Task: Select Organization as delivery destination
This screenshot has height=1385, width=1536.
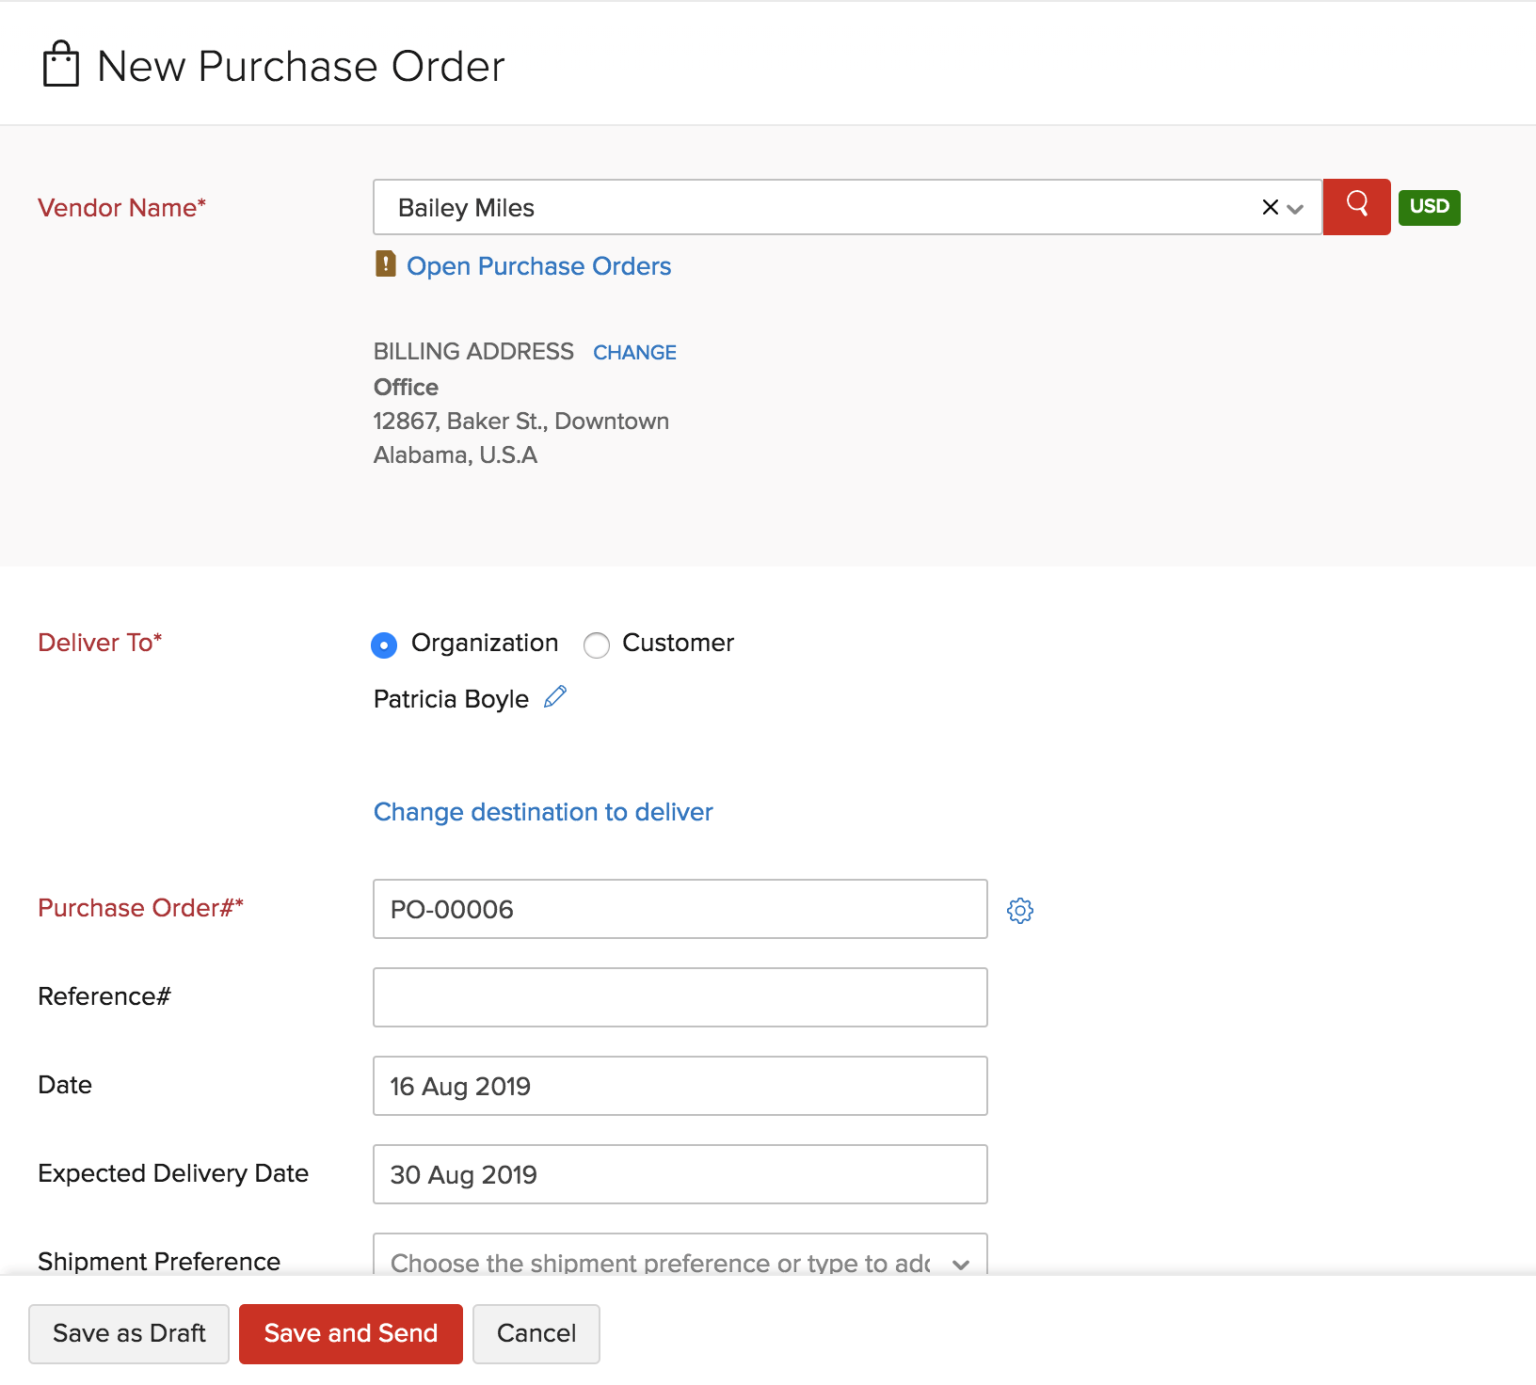Action: coord(383,645)
